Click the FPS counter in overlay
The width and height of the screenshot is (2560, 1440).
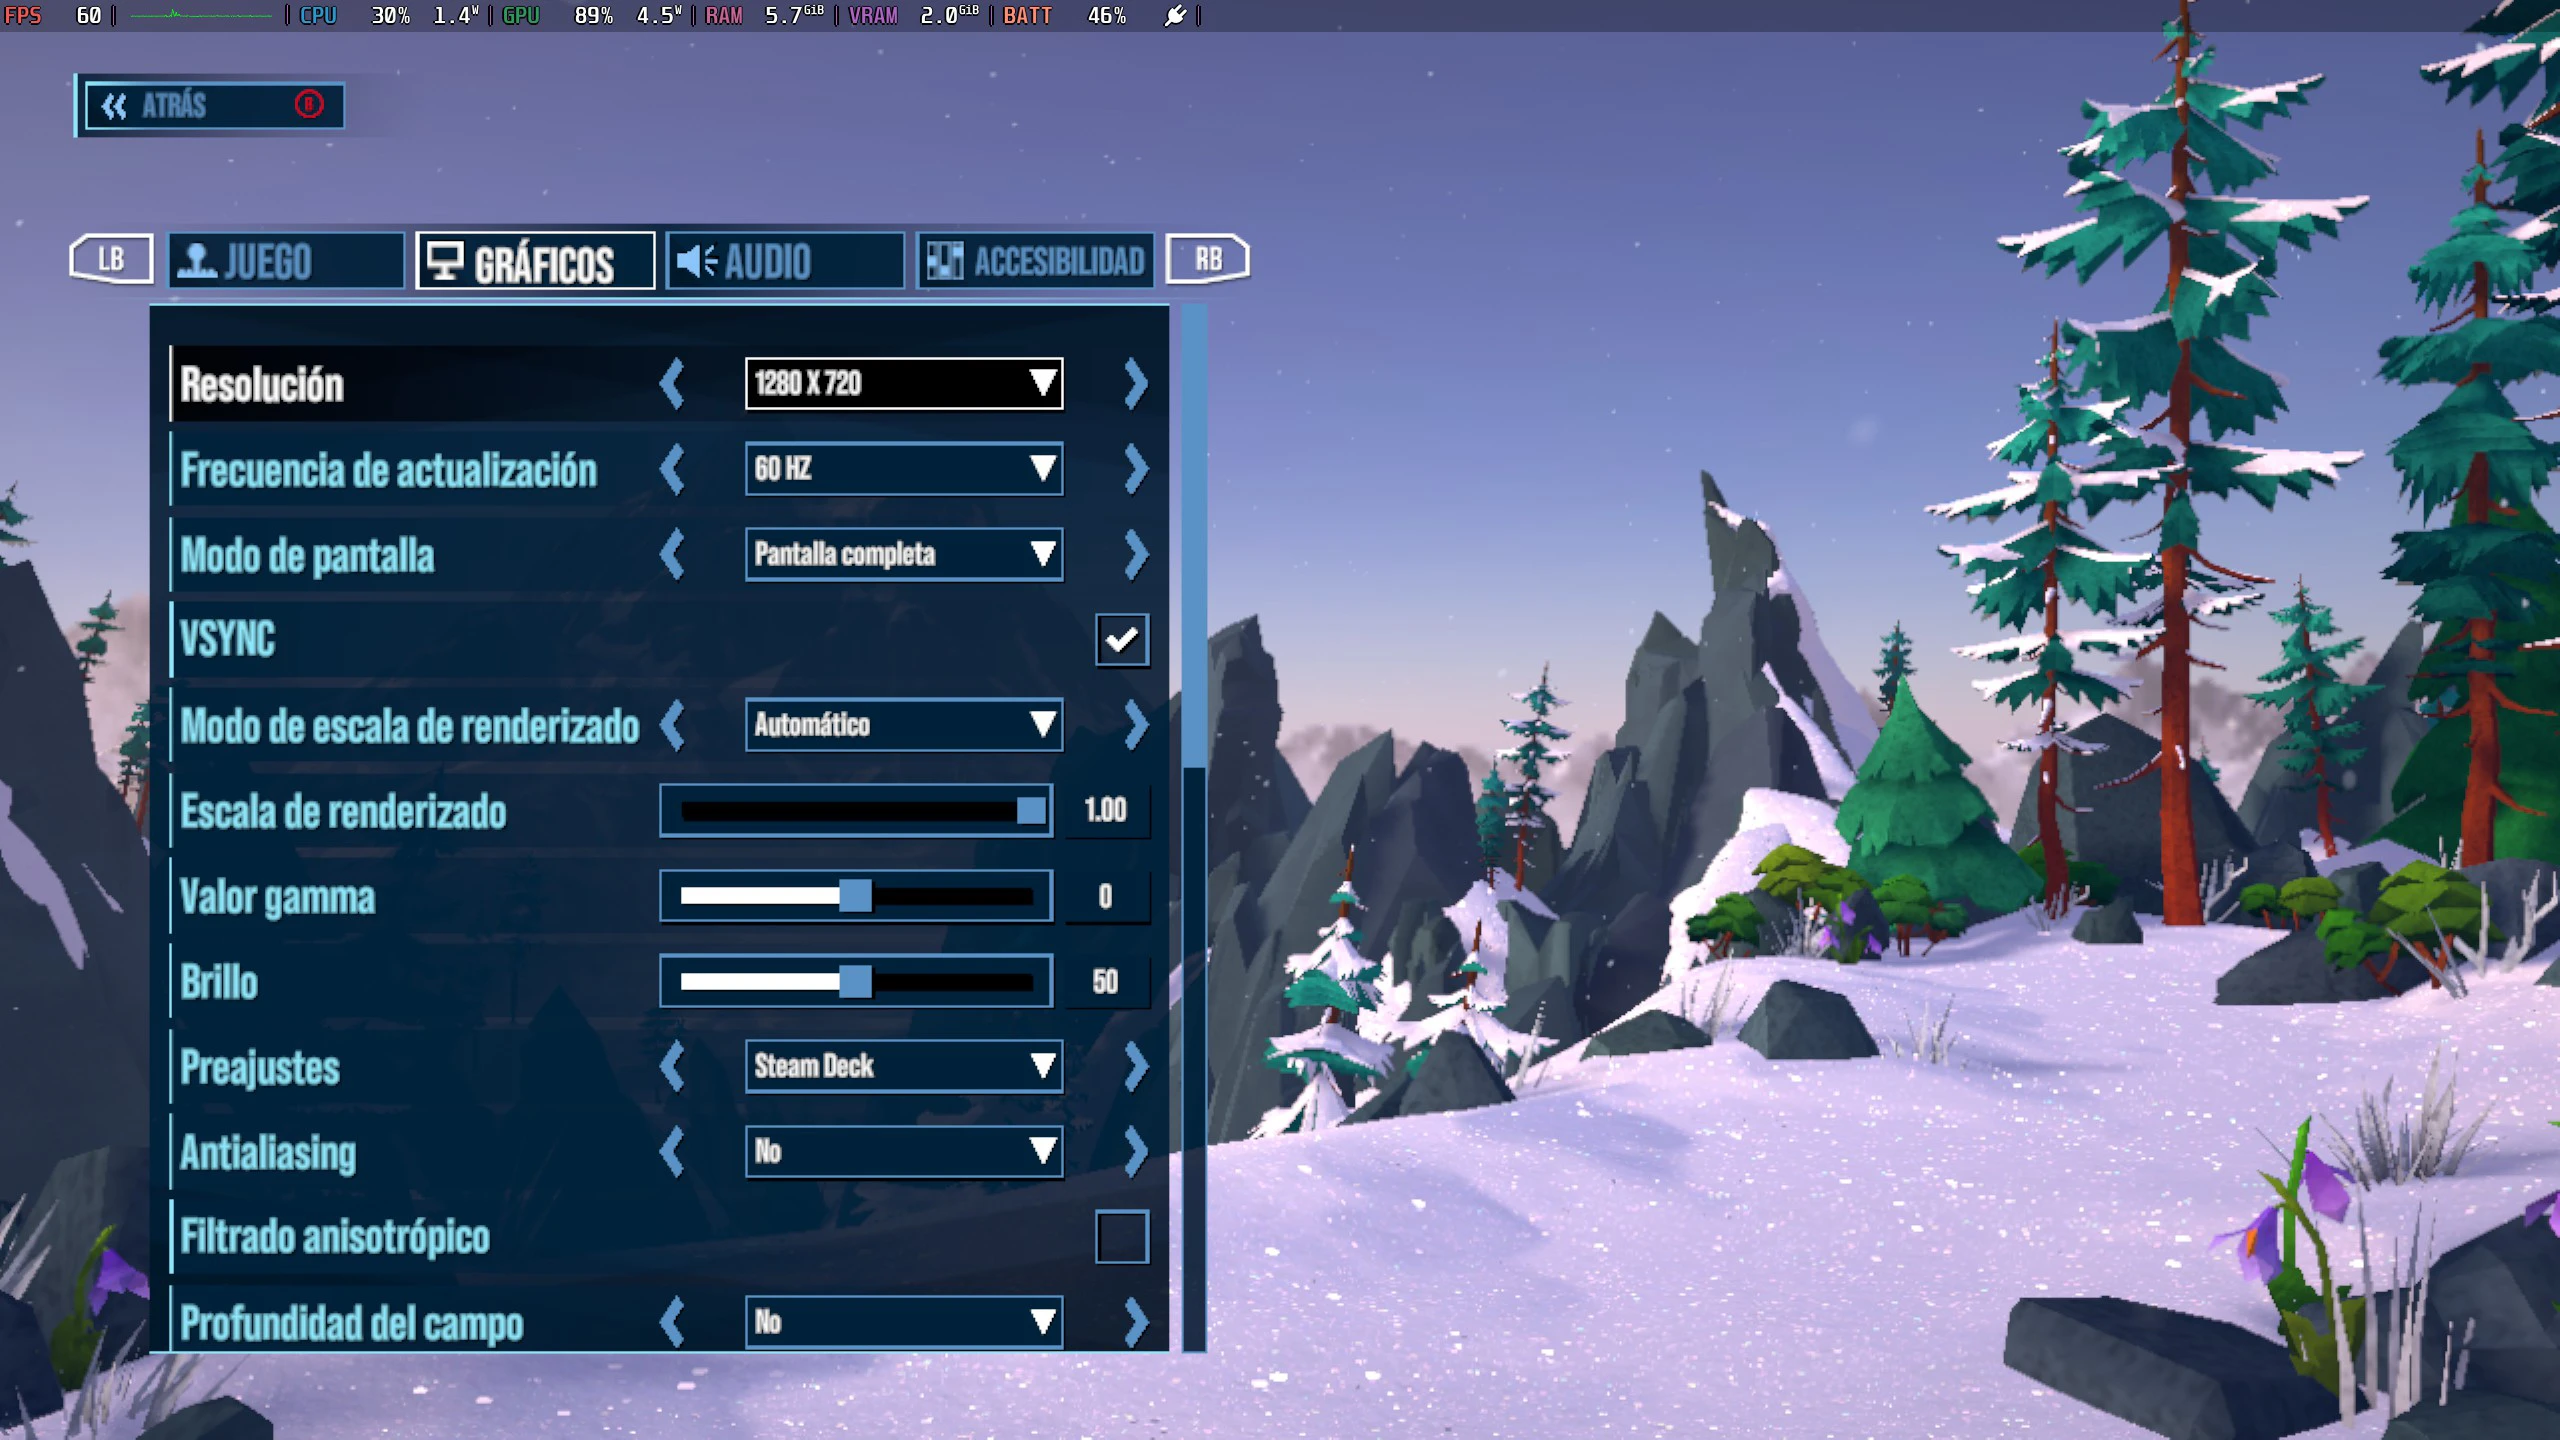54,15
